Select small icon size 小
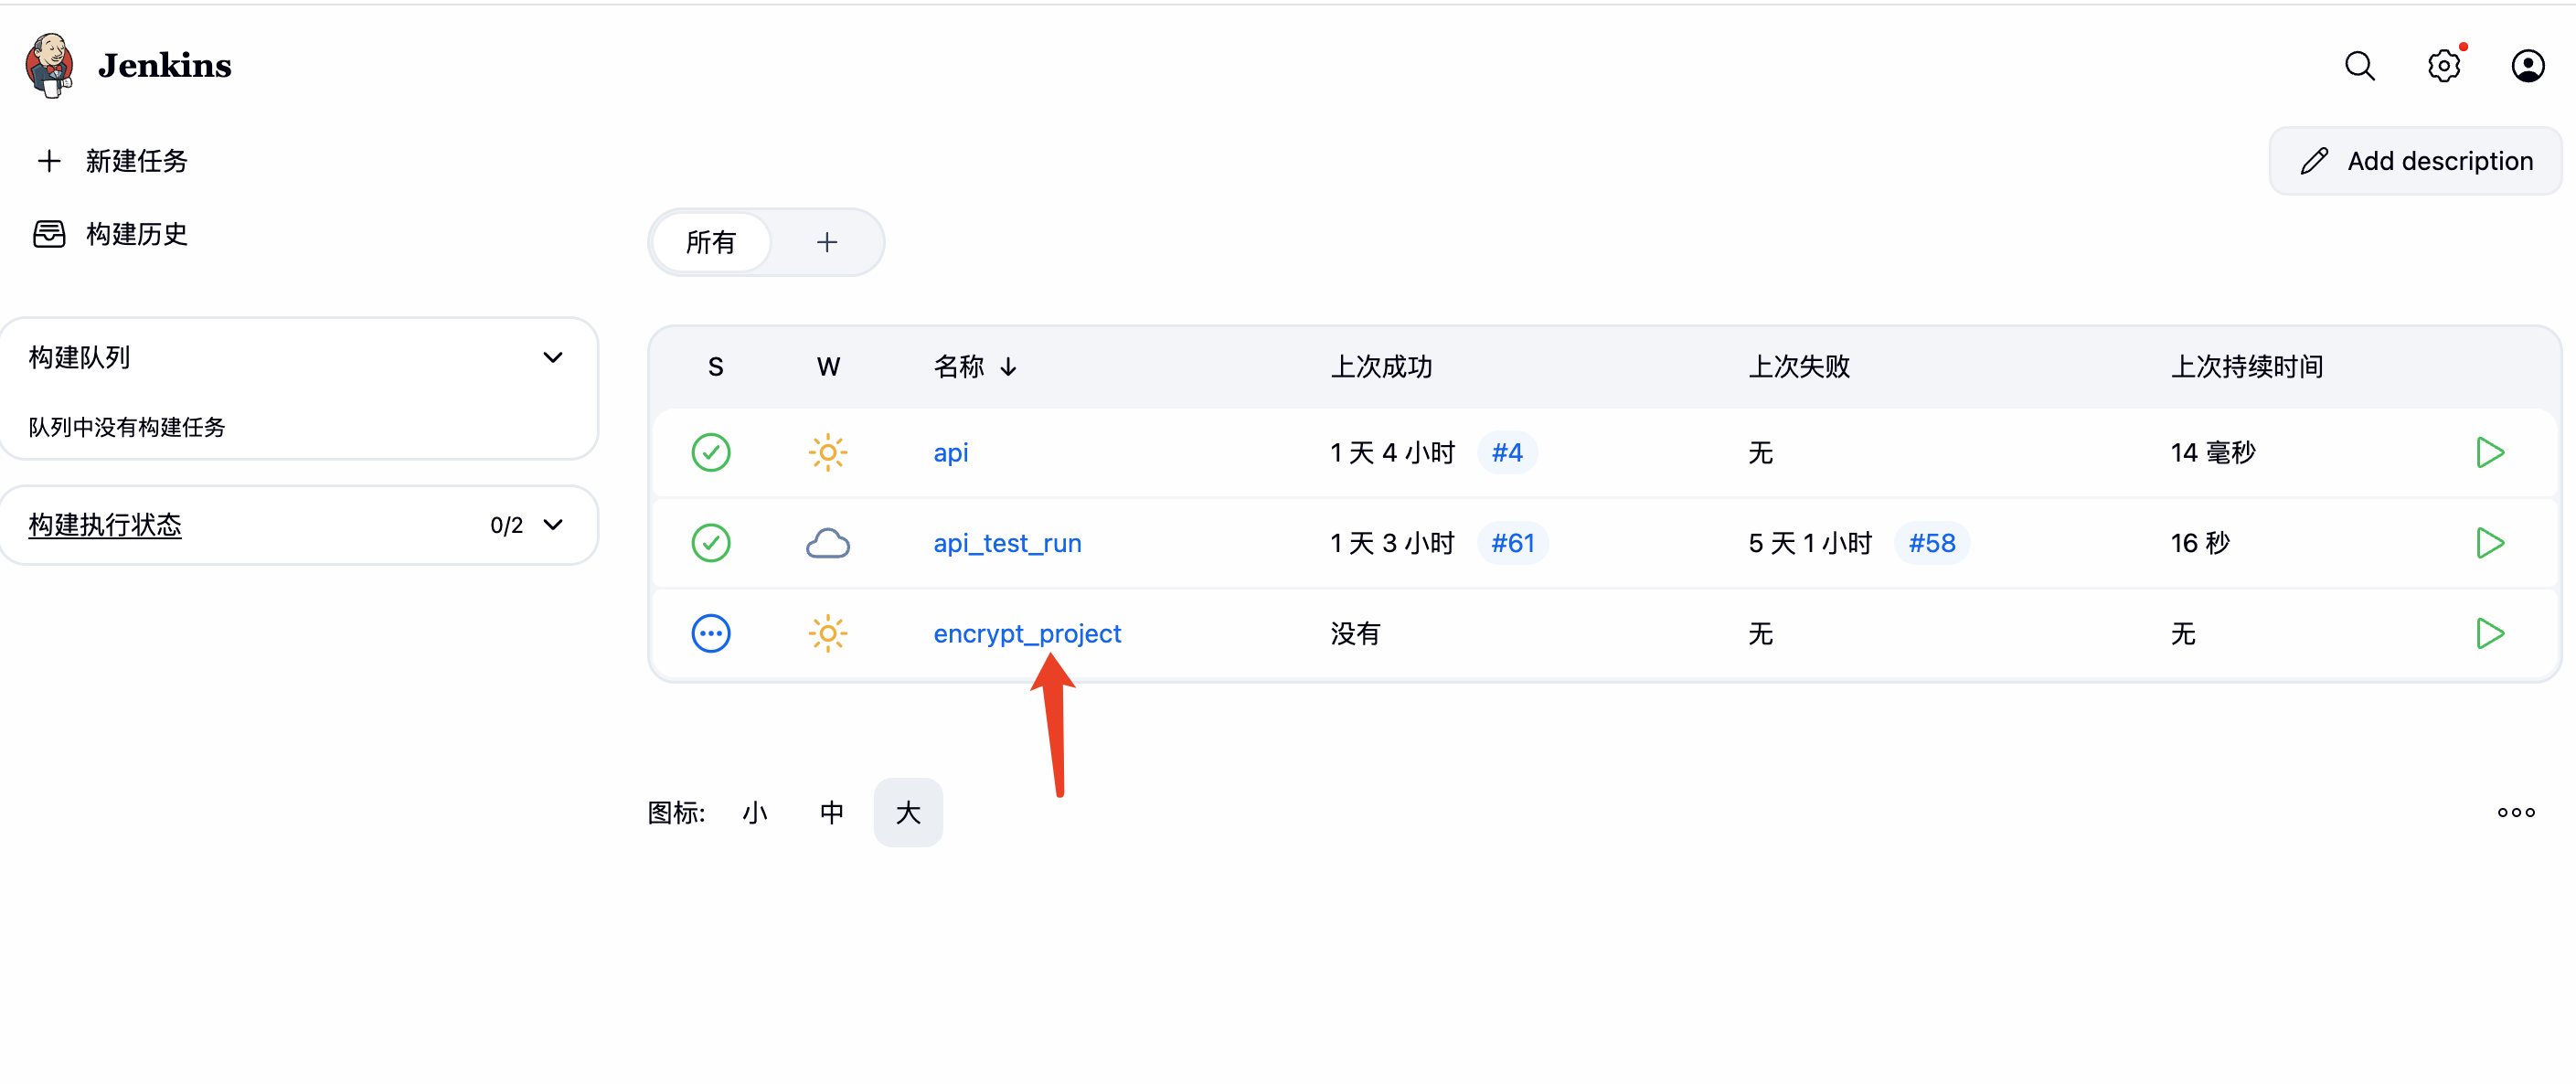Viewport: 2576px width, 1084px height. click(x=755, y=812)
